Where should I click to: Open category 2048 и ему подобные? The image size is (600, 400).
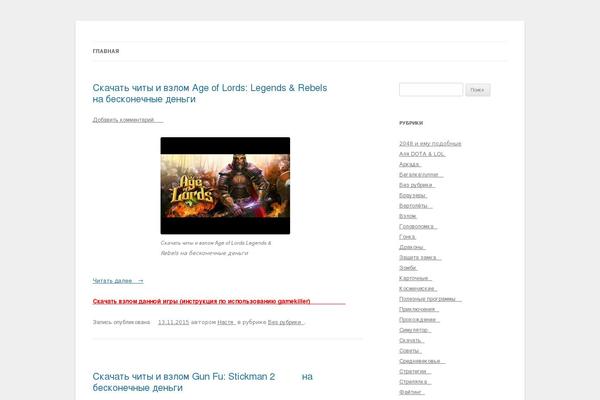coord(430,144)
